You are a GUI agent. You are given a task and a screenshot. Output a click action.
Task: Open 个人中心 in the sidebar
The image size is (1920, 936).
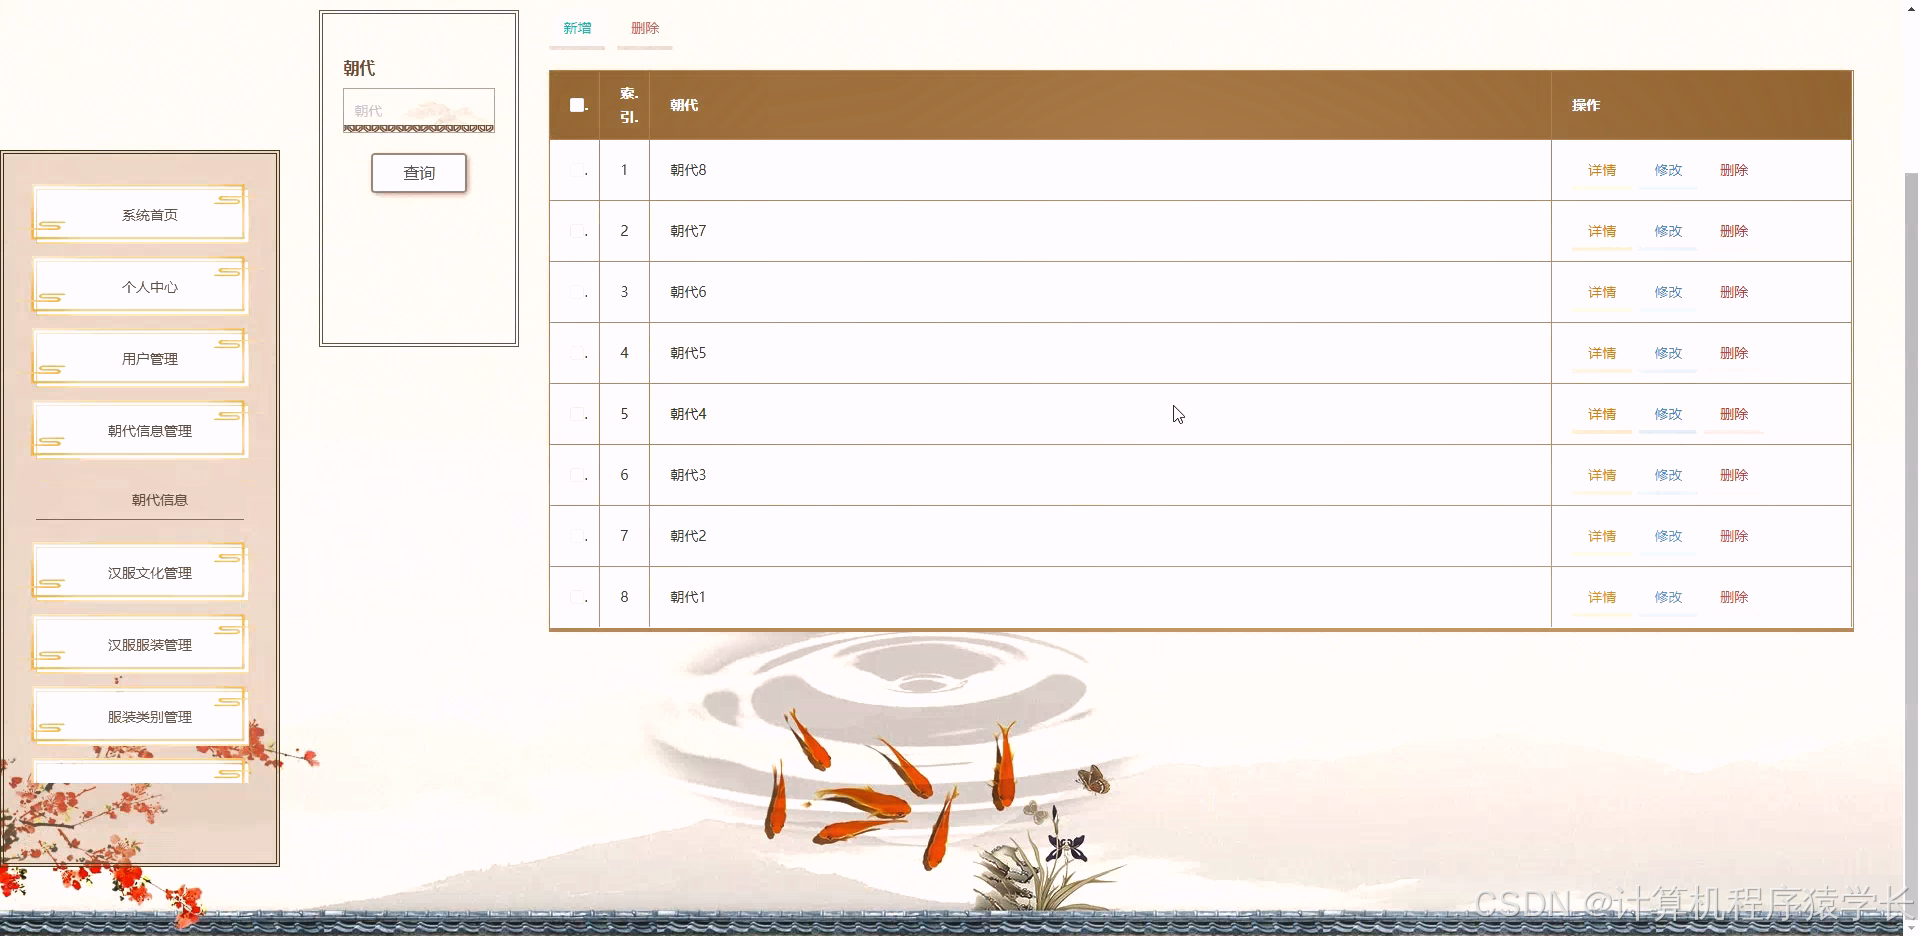pyautogui.click(x=140, y=286)
